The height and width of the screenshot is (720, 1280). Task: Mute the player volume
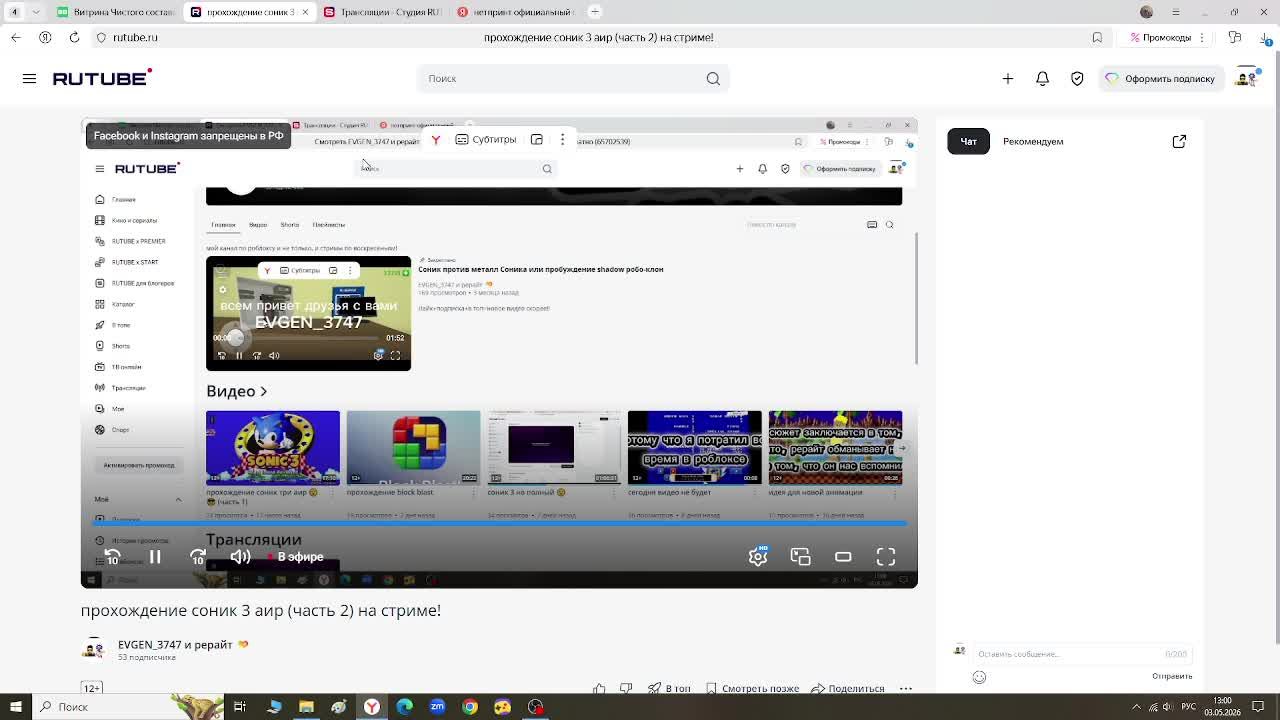tap(240, 557)
